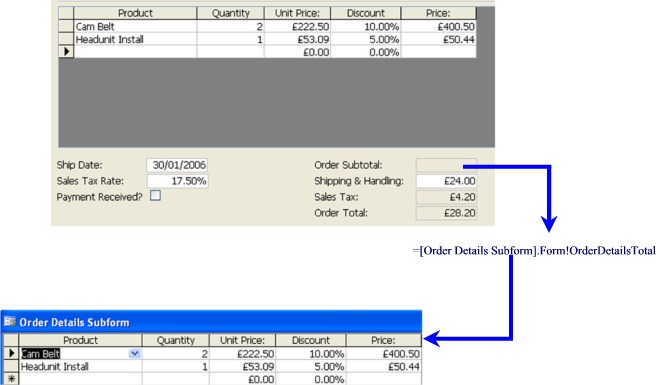The width and height of the screenshot is (656, 385).
Task: Click price £50.44 in Order Details Subform window
Action: point(384,367)
